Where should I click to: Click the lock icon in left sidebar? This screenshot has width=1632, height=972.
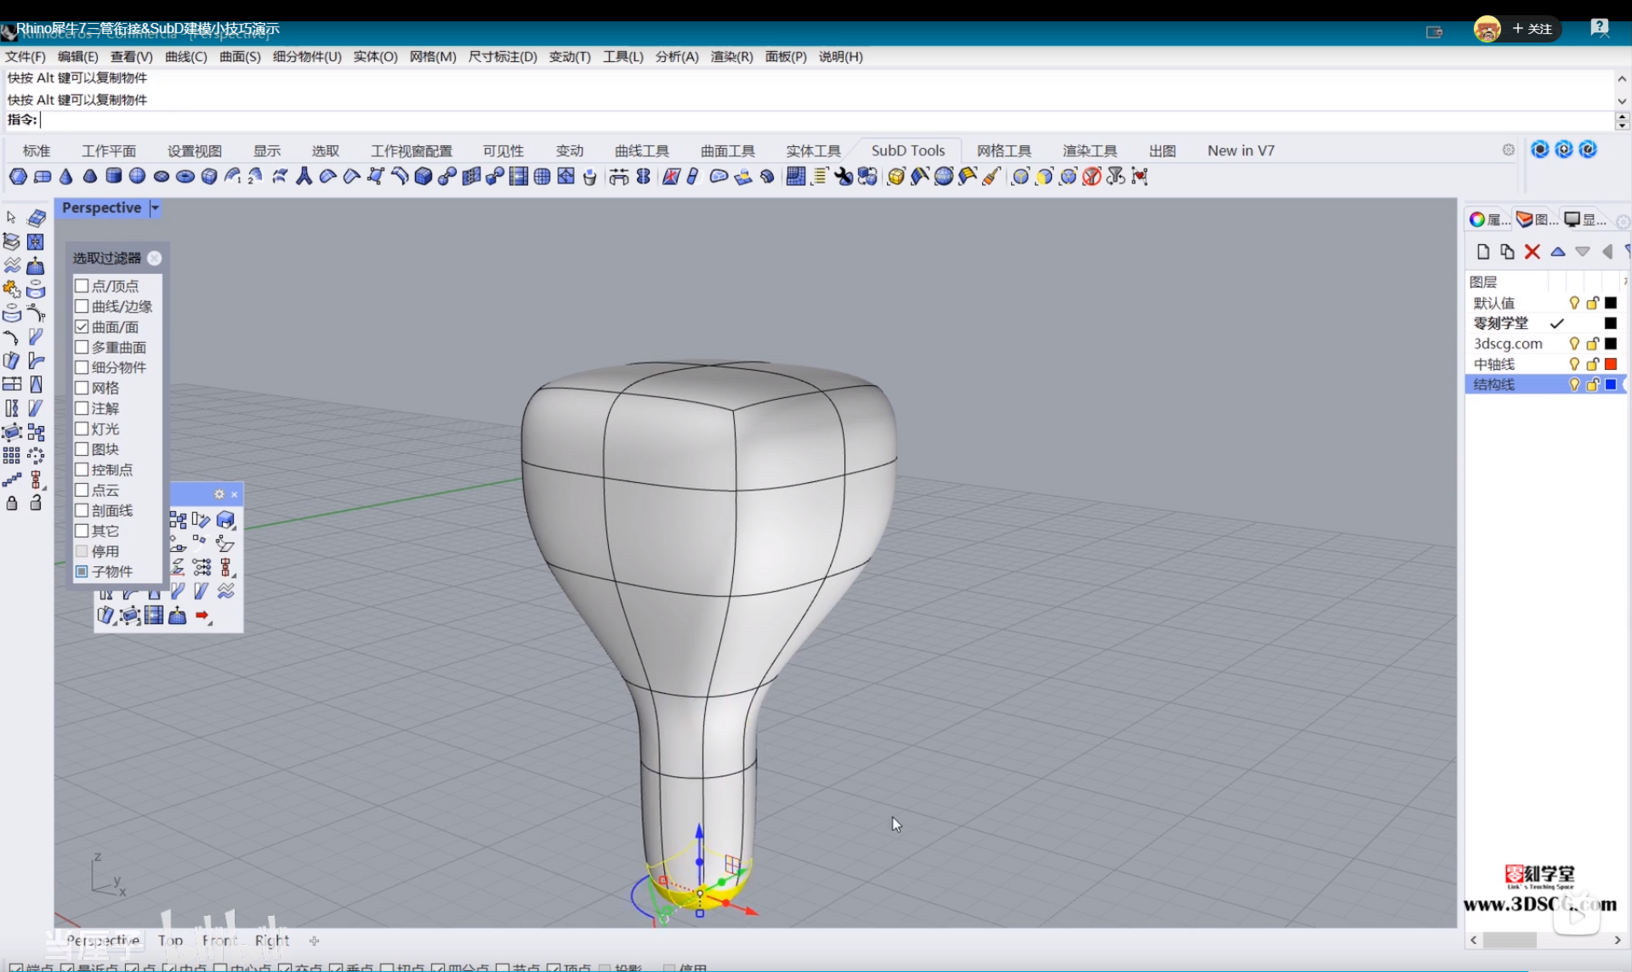click(11, 503)
